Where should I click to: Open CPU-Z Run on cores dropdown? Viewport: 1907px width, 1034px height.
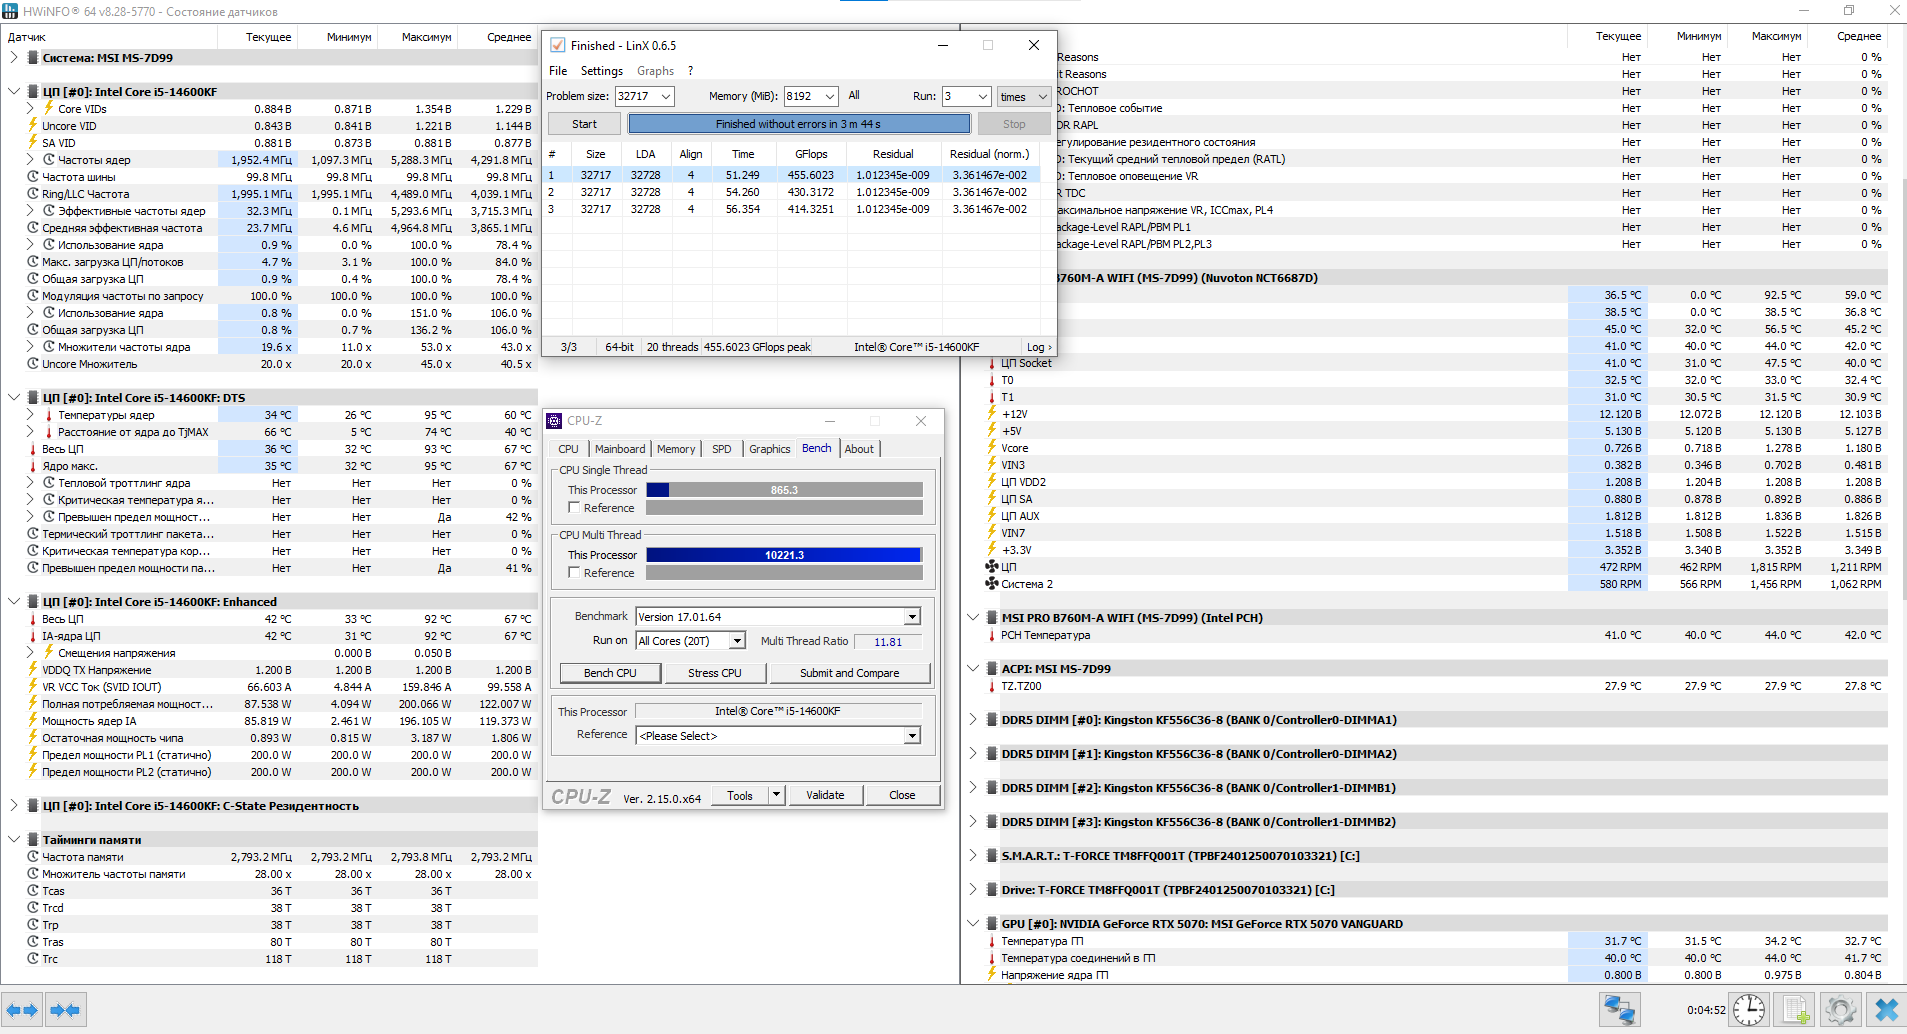[x=737, y=641]
